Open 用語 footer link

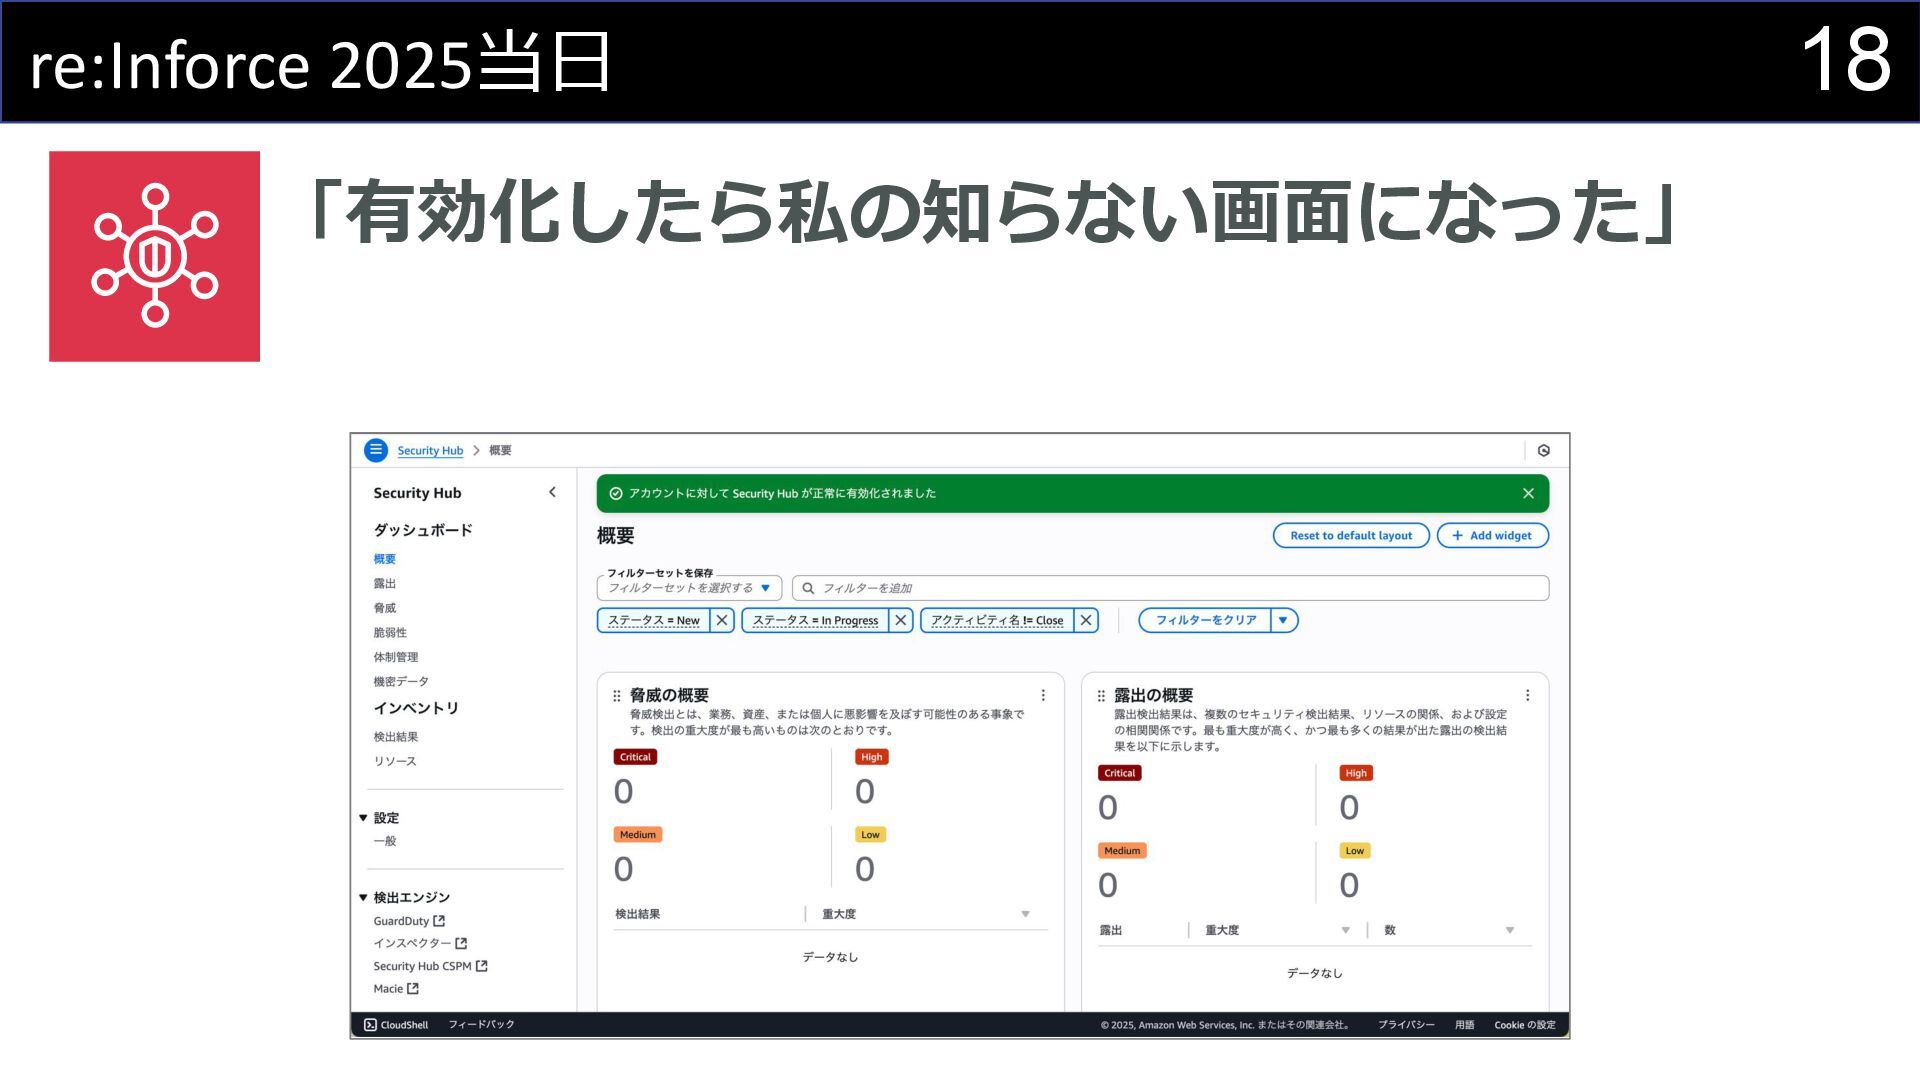pos(1465,1025)
